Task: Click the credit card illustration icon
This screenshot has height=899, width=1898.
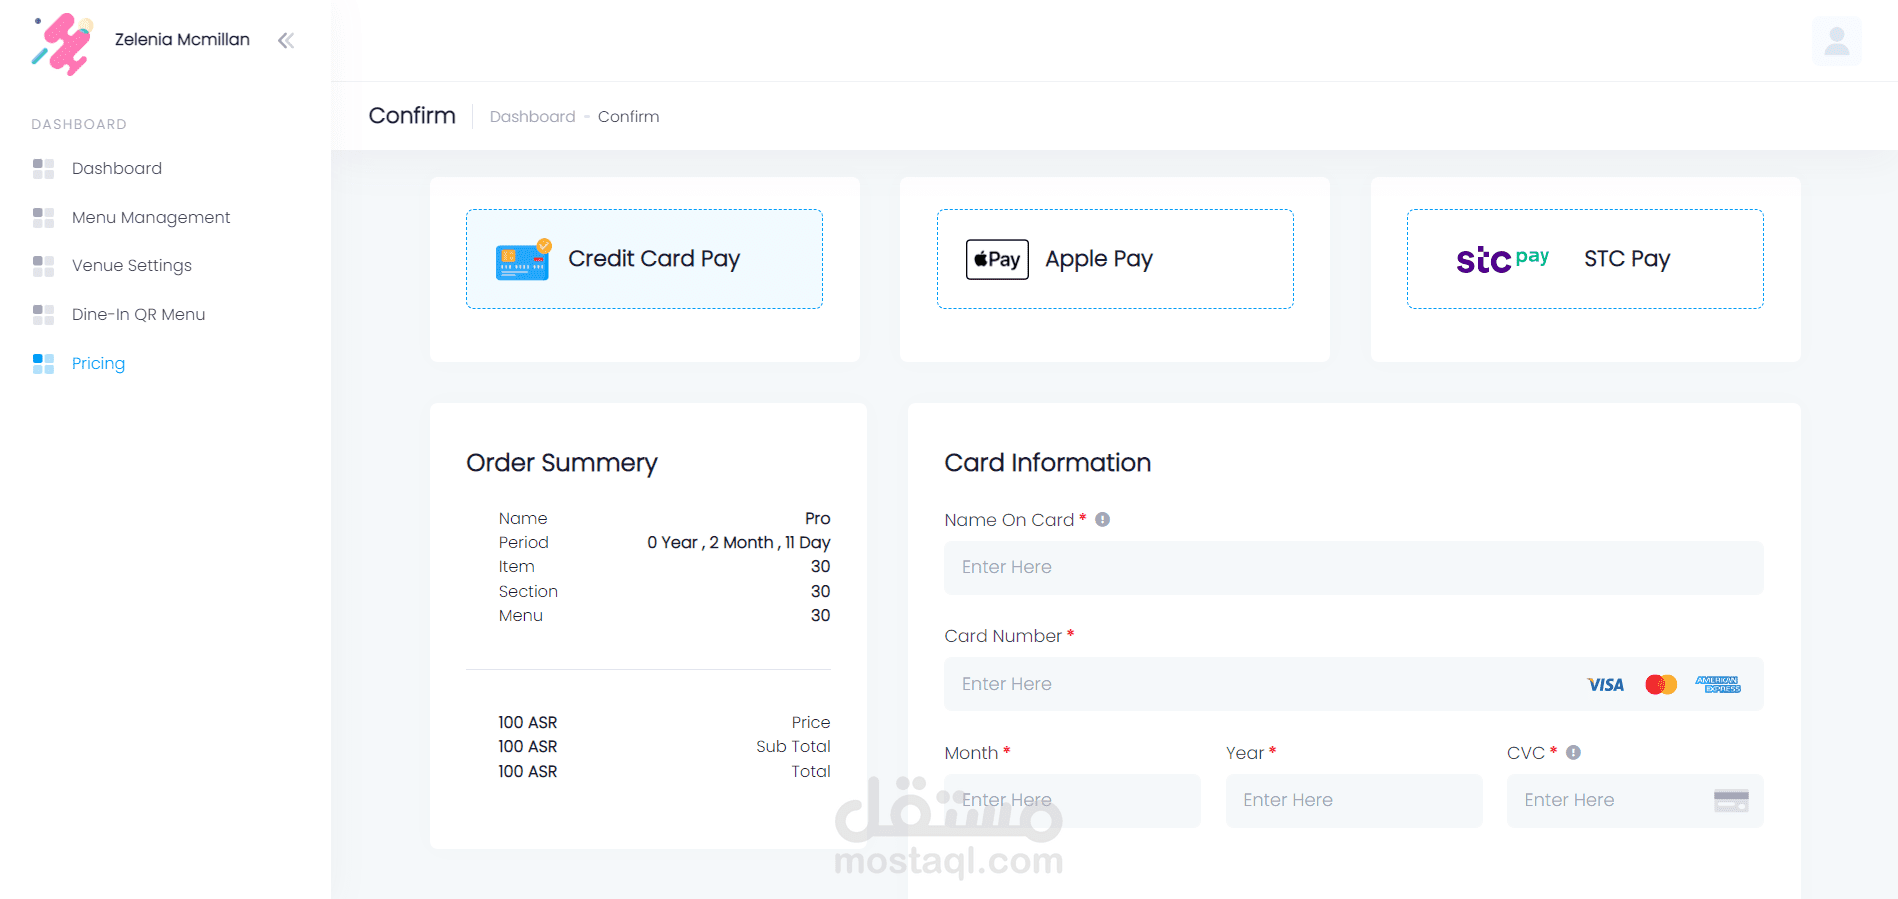Action: 523,260
